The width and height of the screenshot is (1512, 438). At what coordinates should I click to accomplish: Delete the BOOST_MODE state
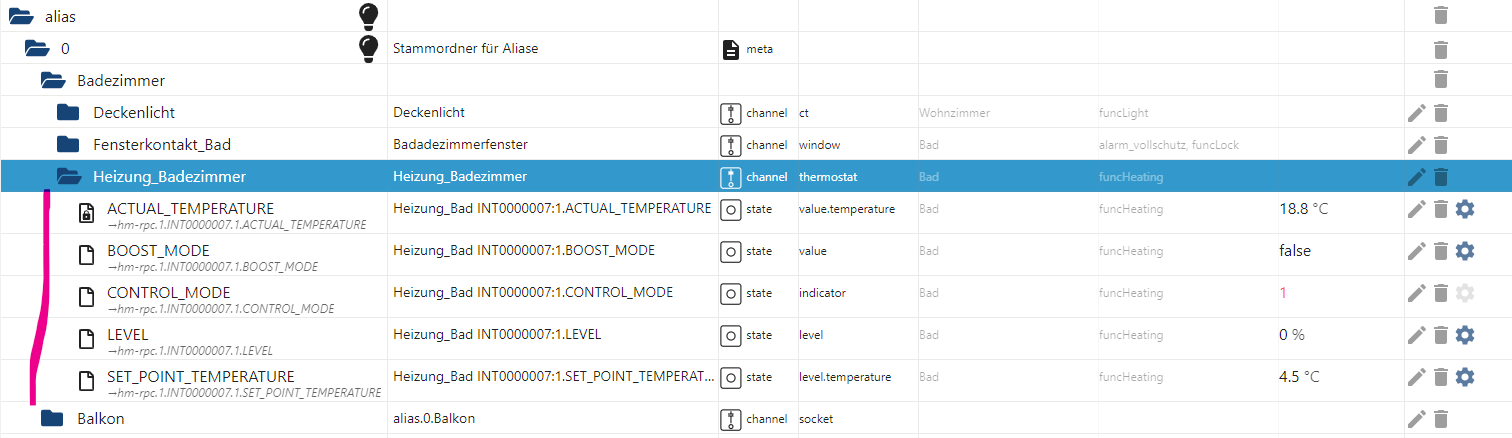[x=1440, y=251]
